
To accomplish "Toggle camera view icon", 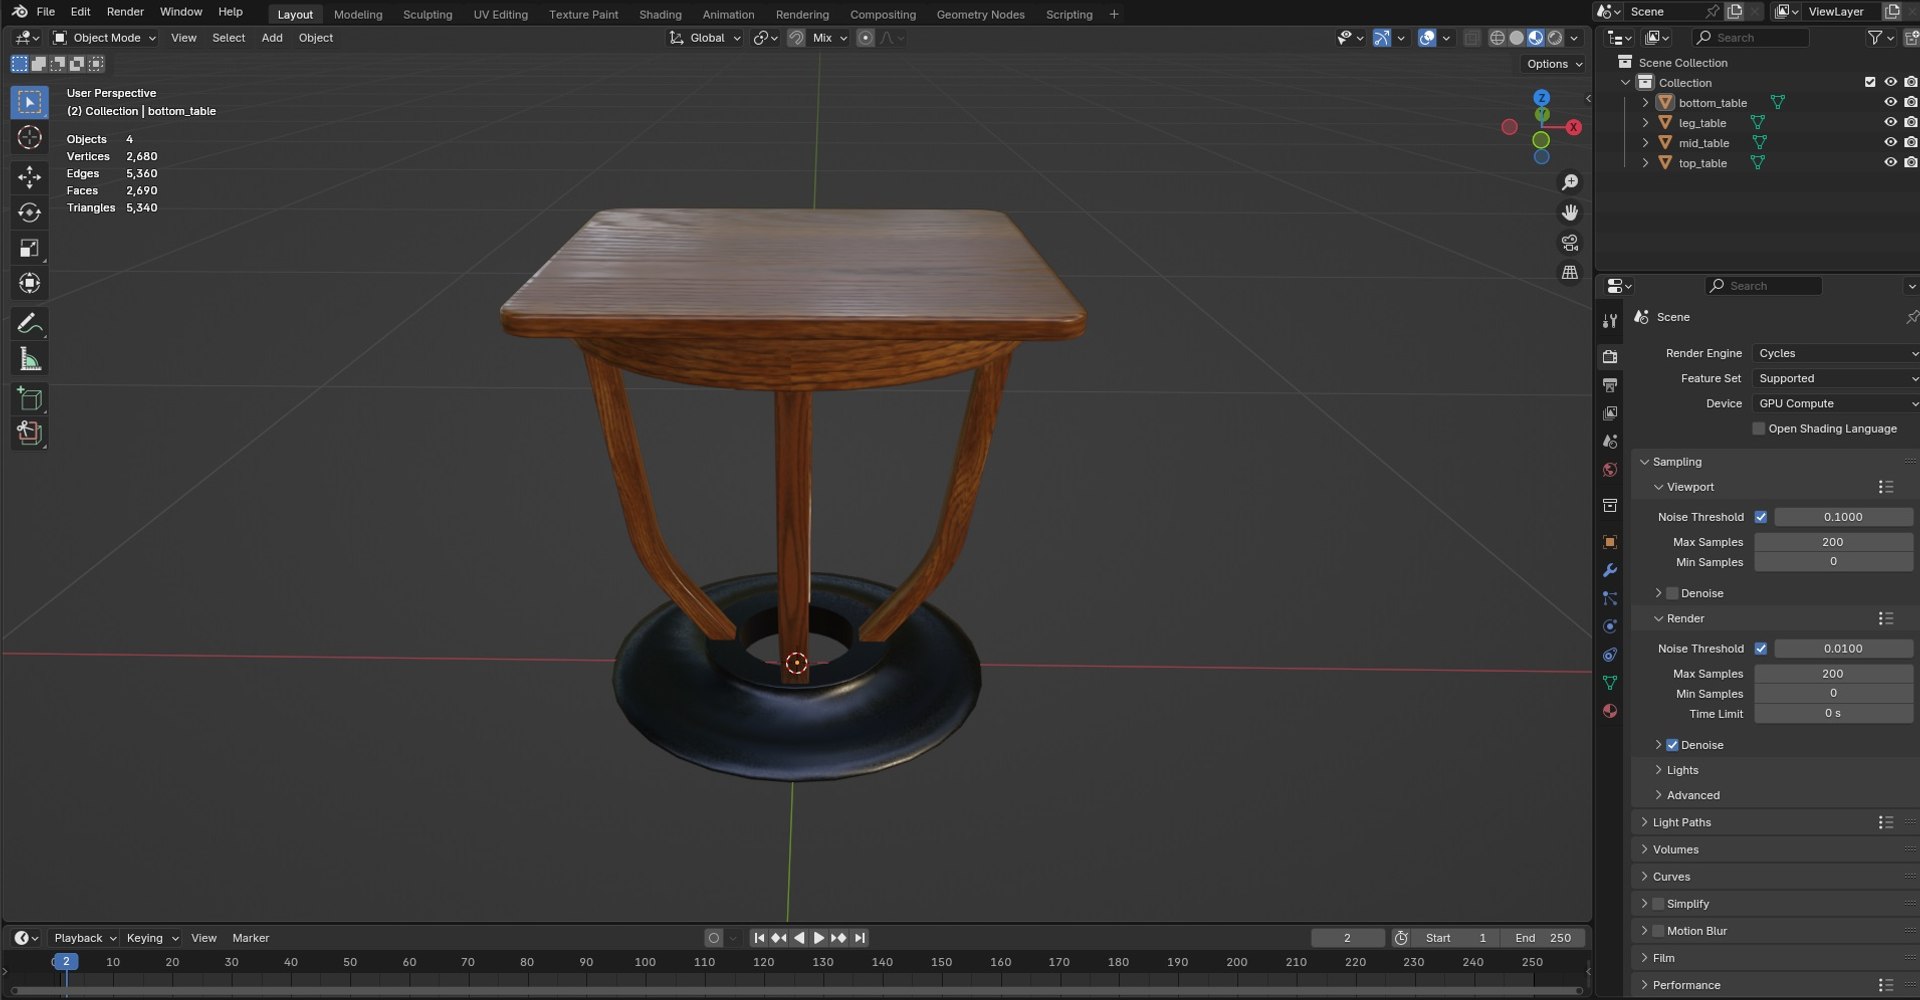I will point(1570,243).
